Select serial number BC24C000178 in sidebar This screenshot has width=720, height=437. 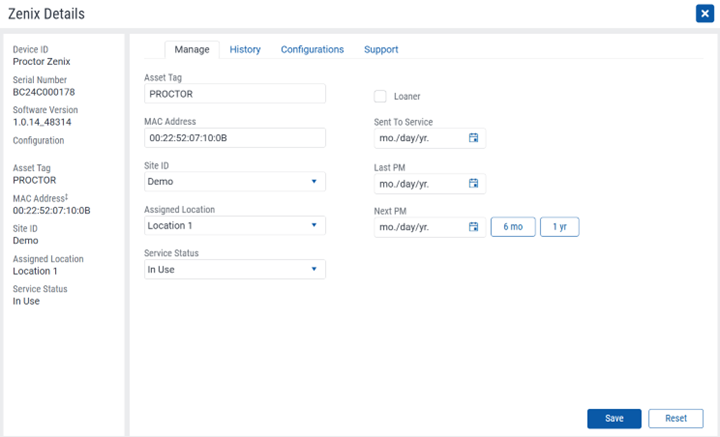pyautogui.click(x=44, y=92)
